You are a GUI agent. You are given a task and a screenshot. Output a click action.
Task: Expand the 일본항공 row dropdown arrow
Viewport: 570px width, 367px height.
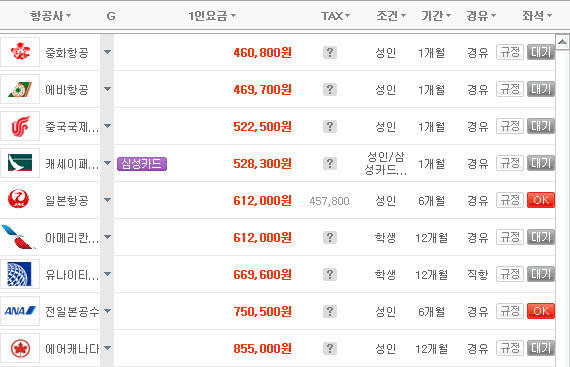coord(107,200)
